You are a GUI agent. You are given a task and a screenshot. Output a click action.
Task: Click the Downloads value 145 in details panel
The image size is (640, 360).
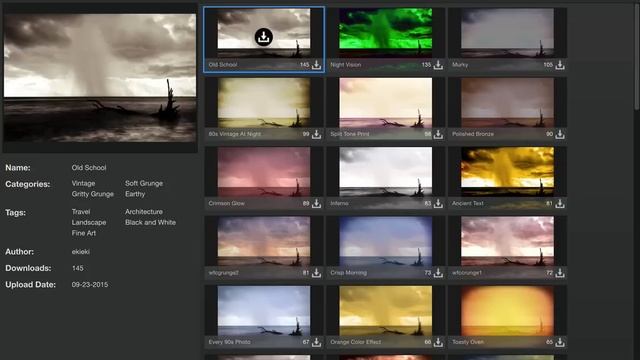pyautogui.click(x=78, y=268)
